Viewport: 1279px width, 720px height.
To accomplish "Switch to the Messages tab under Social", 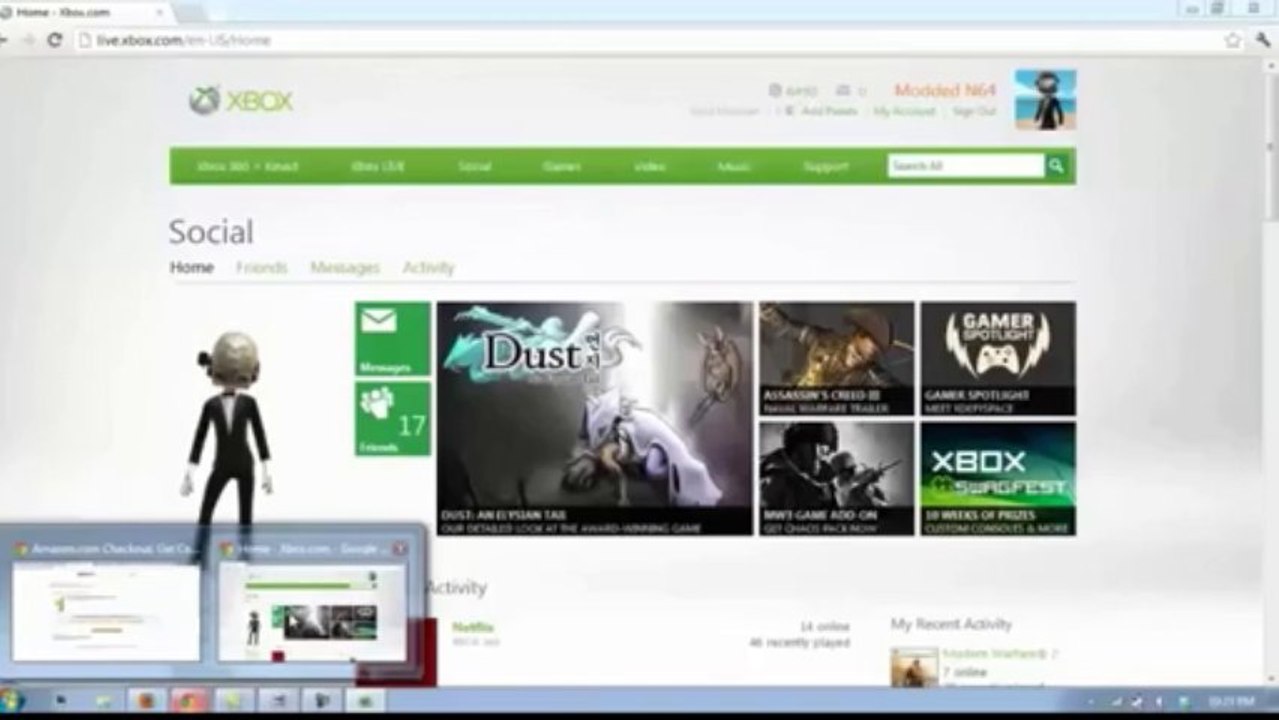I will (x=345, y=268).
